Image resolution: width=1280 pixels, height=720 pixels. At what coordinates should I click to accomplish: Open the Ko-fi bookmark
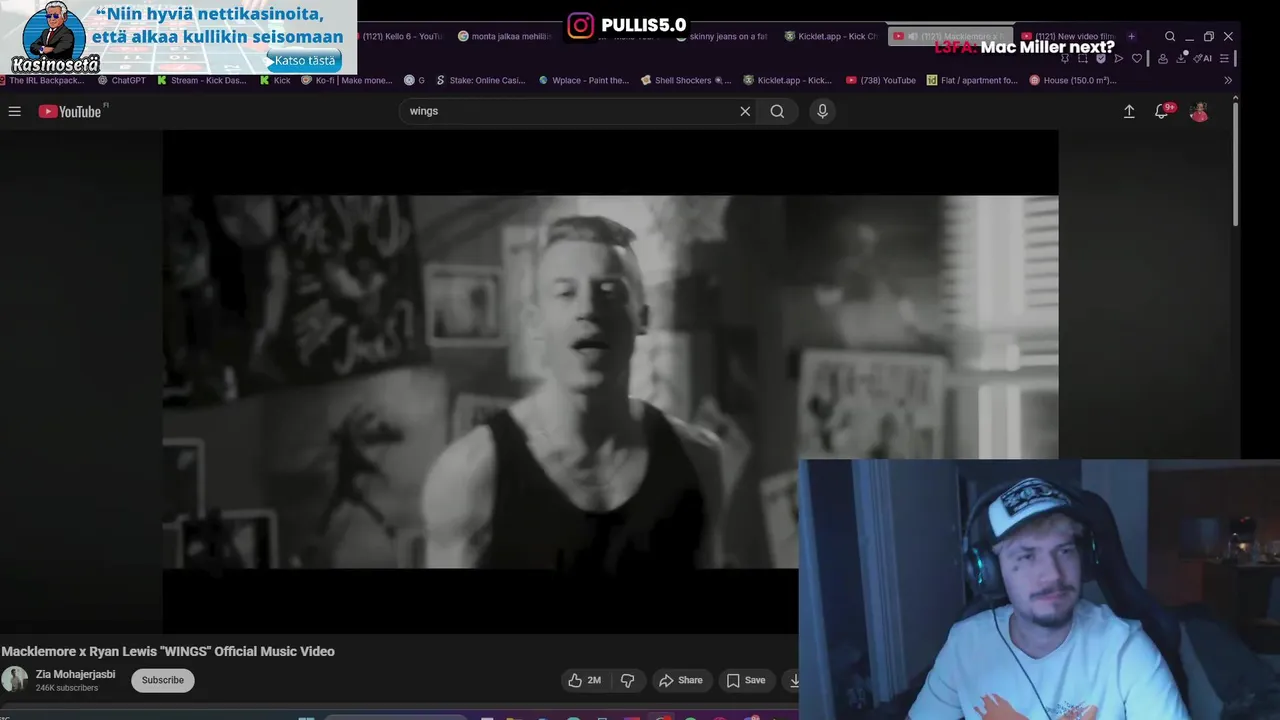point(348,80)
